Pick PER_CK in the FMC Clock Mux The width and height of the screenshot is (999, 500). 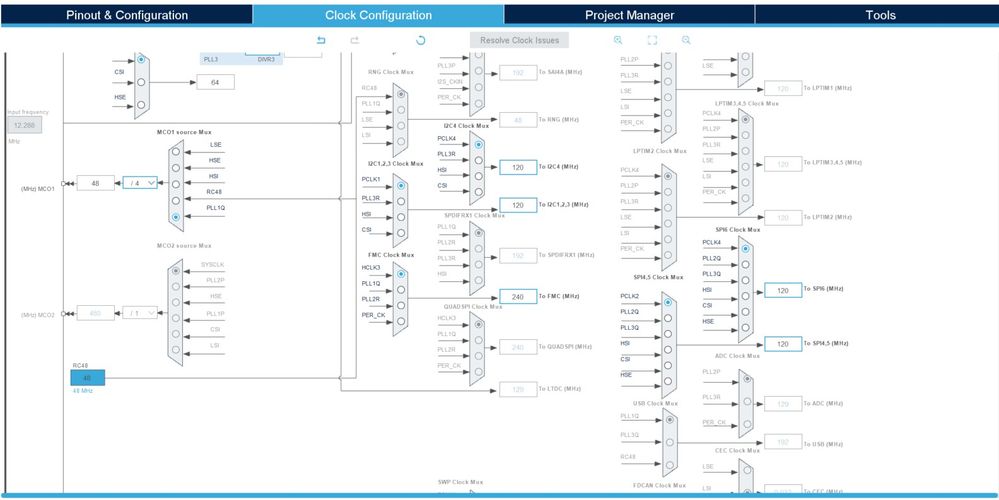(x=401, y=321)
